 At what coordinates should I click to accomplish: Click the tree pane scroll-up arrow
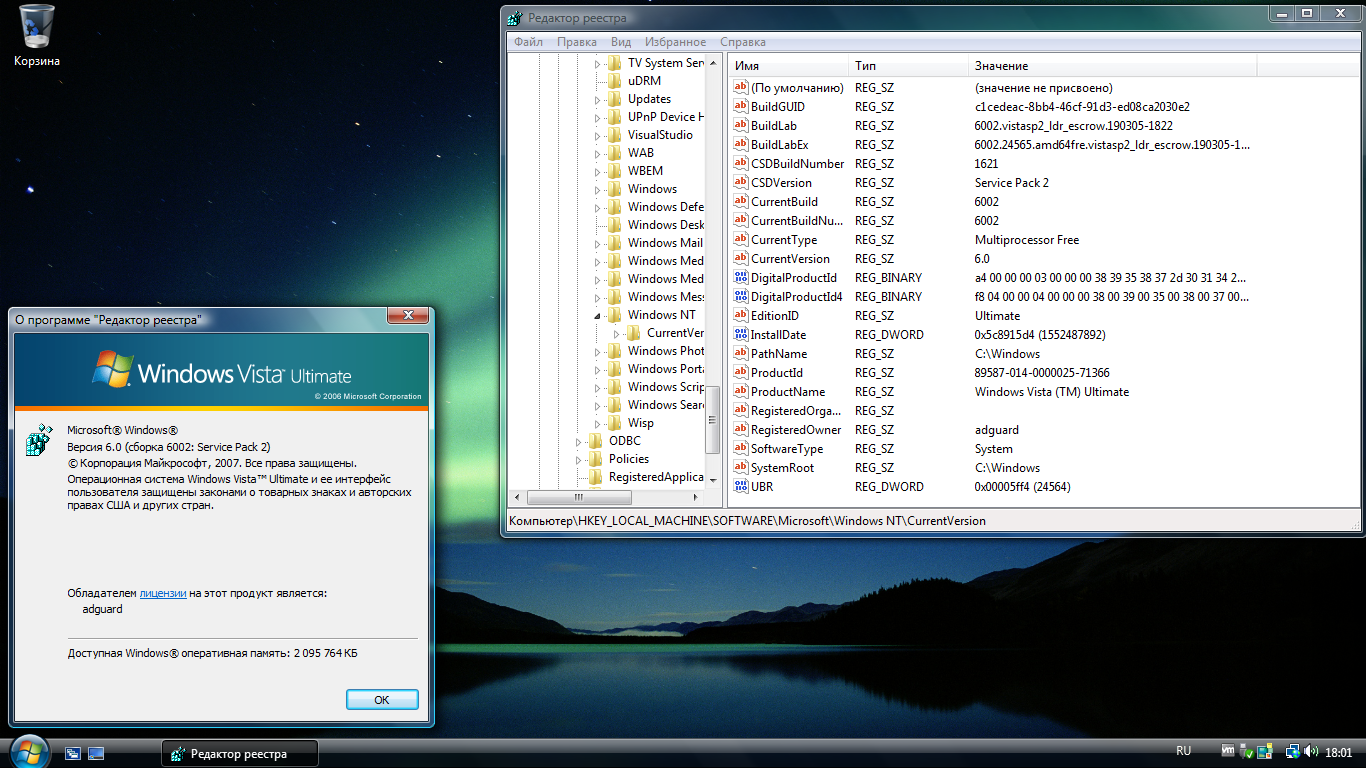(713, 62)
